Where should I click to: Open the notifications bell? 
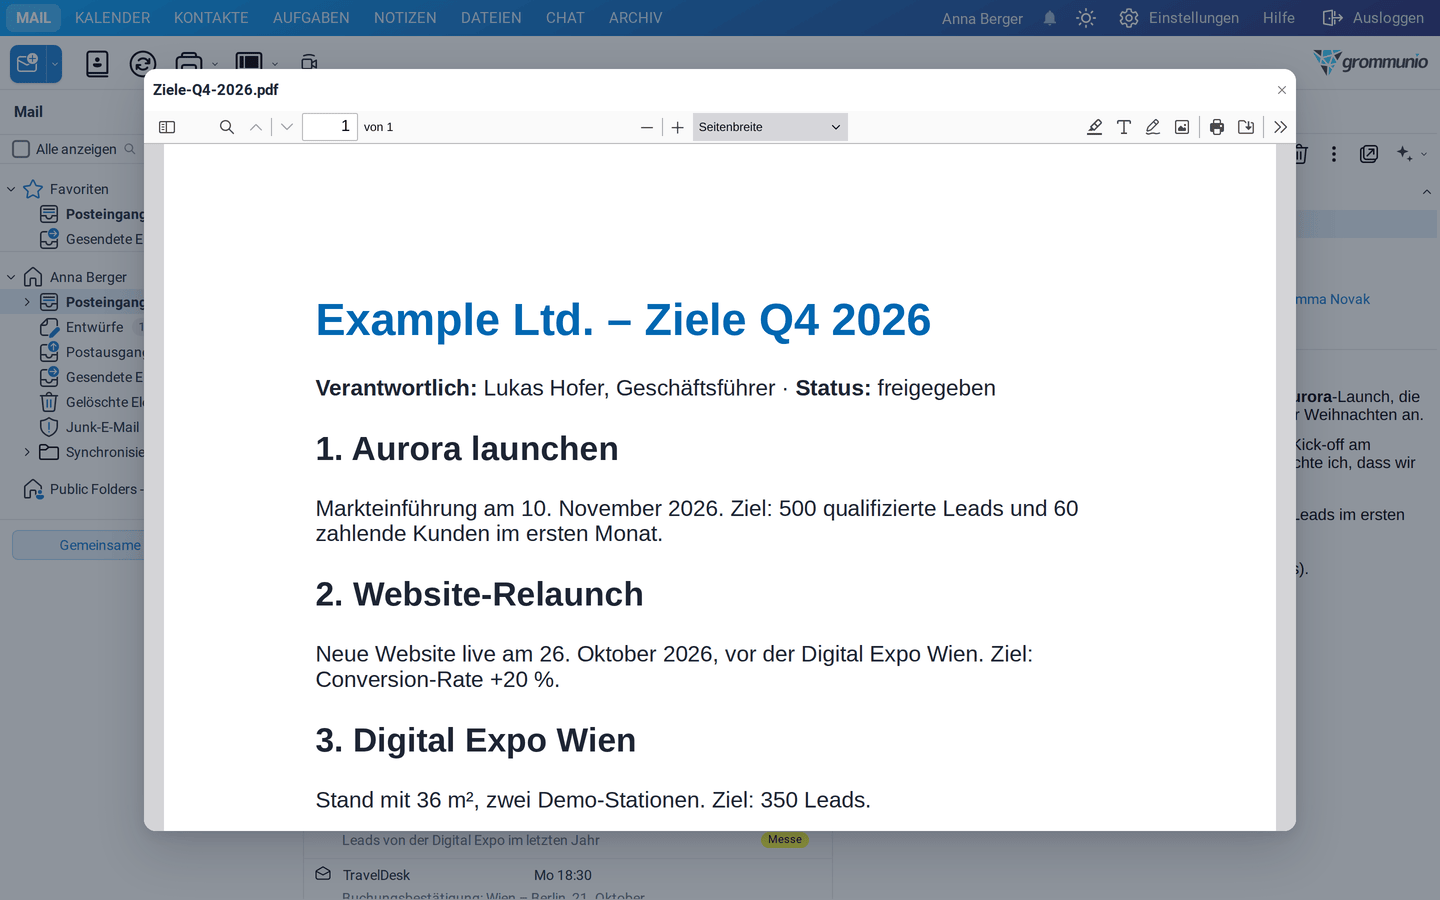(x=1050, y=18)
